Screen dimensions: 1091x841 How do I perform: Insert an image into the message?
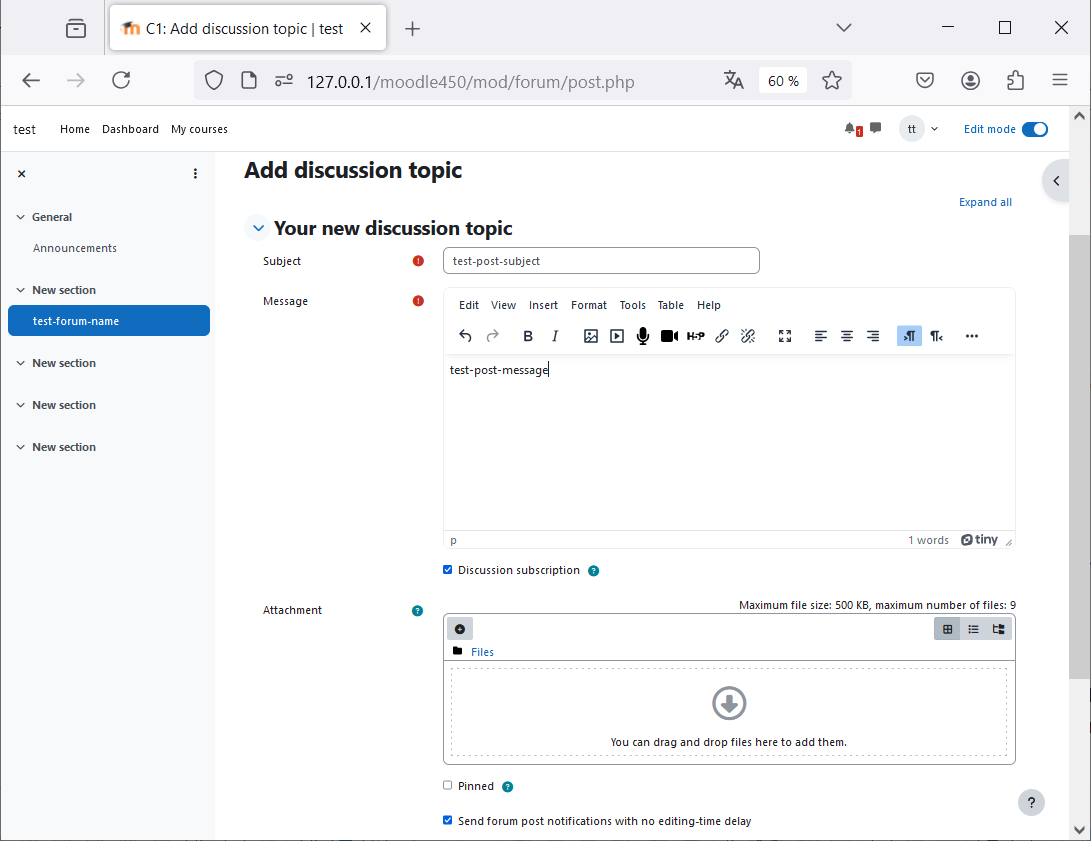click(591, 336)
